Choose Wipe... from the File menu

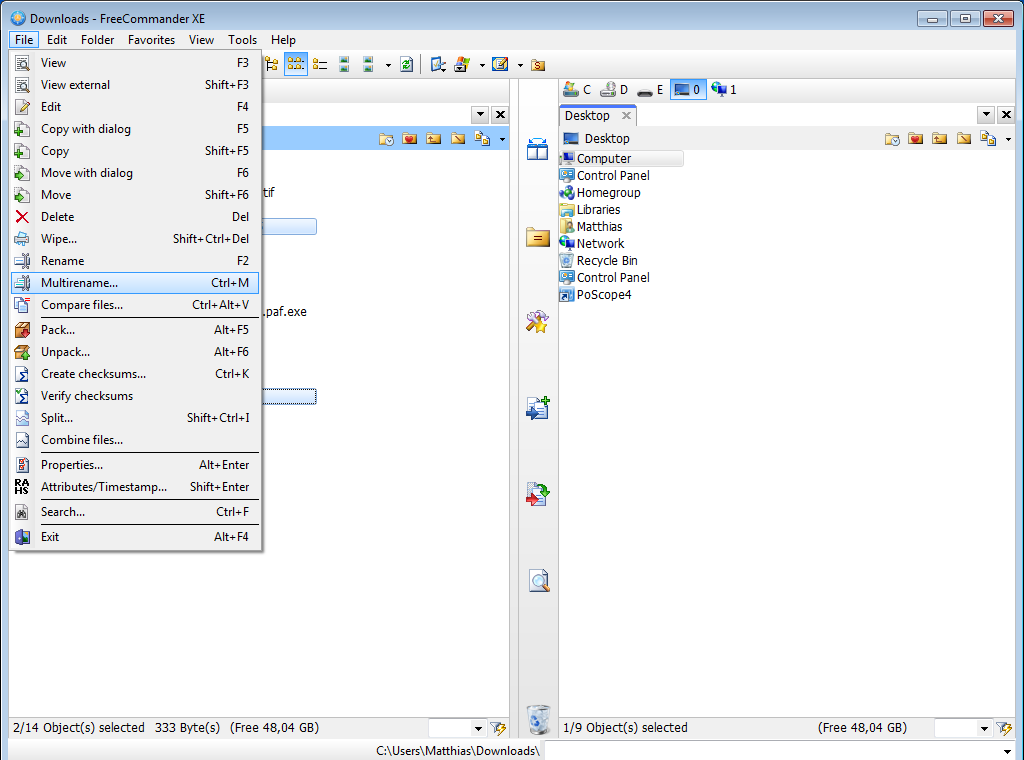[x=135, y=239]
